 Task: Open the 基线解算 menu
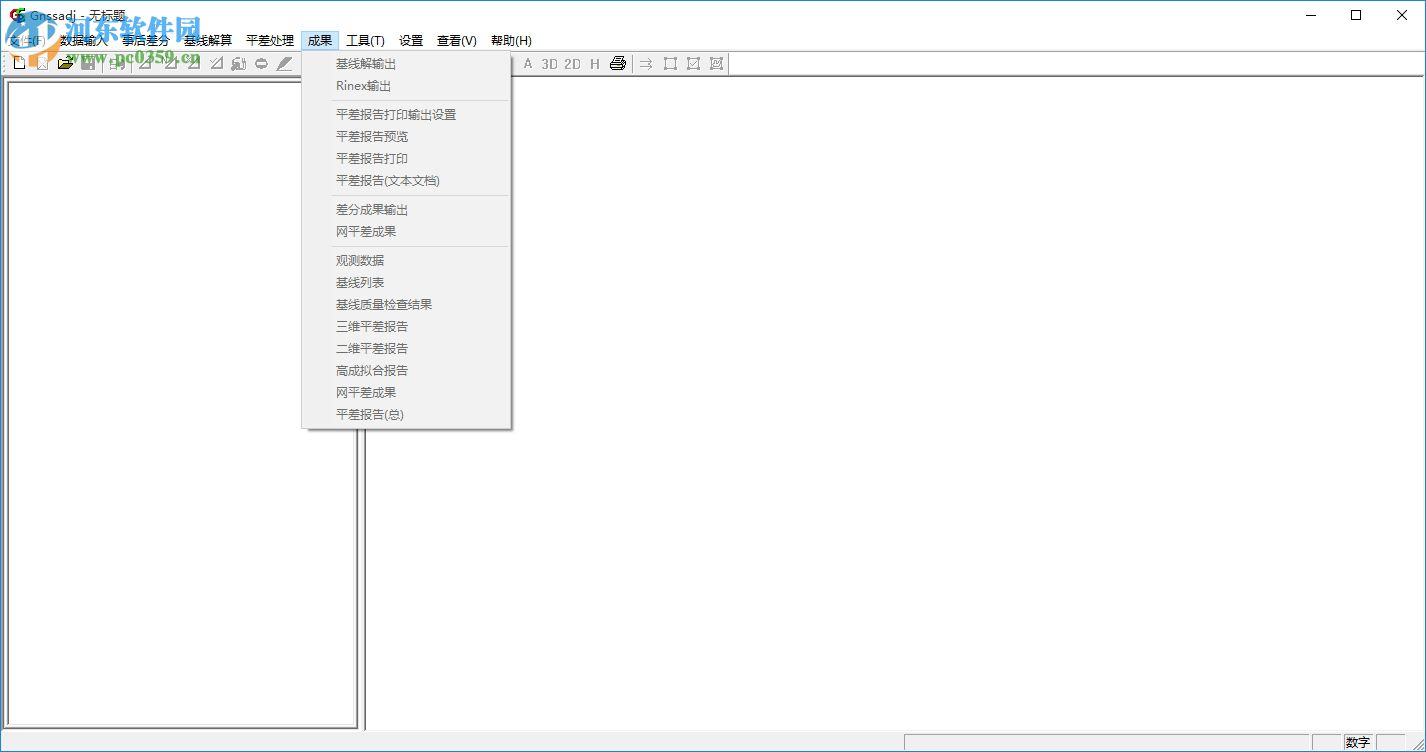pos(208,41)
